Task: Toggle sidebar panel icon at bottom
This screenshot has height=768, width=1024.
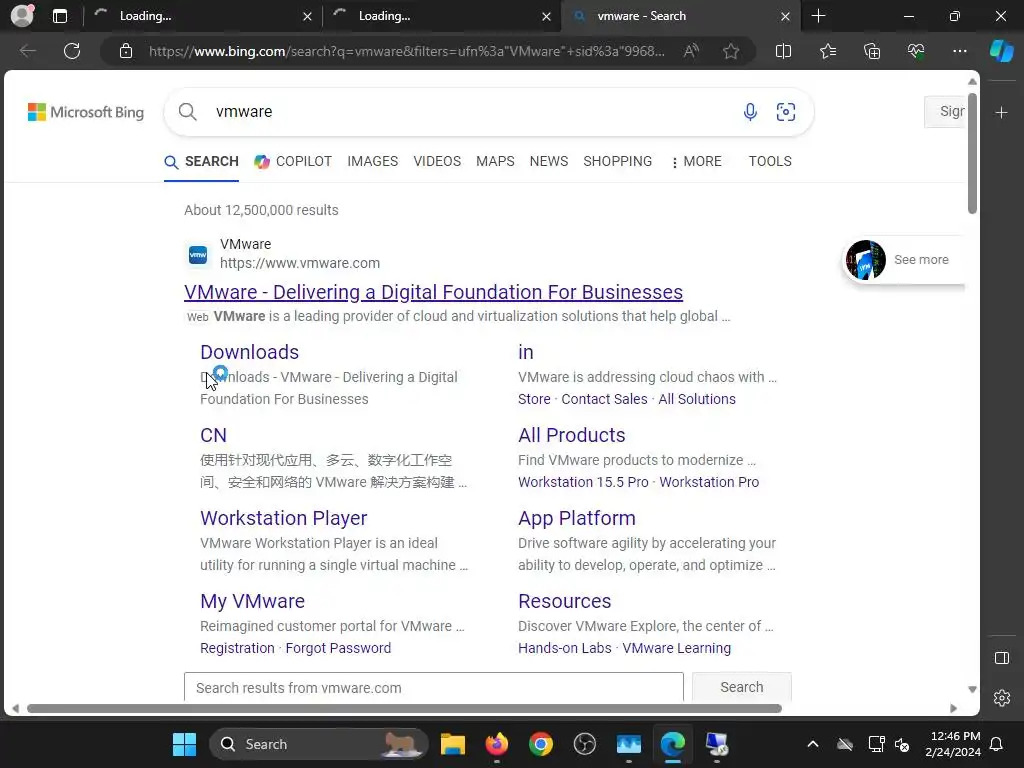Action: click(x=1001, y=658)
